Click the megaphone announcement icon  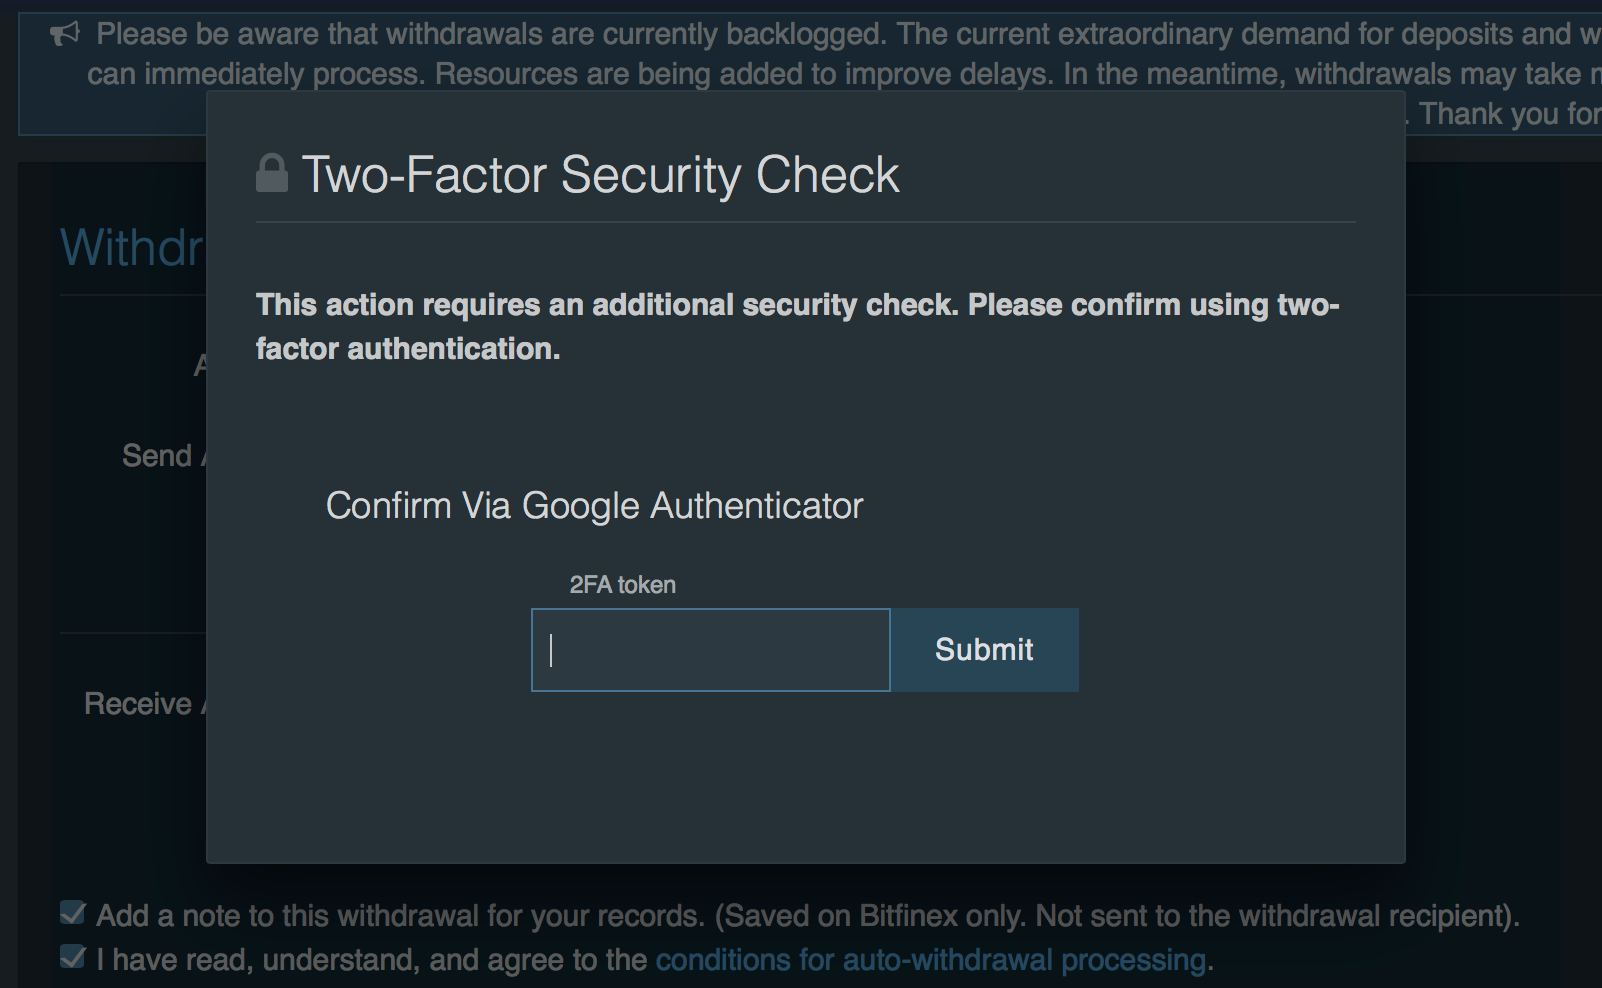coord(64,35)
